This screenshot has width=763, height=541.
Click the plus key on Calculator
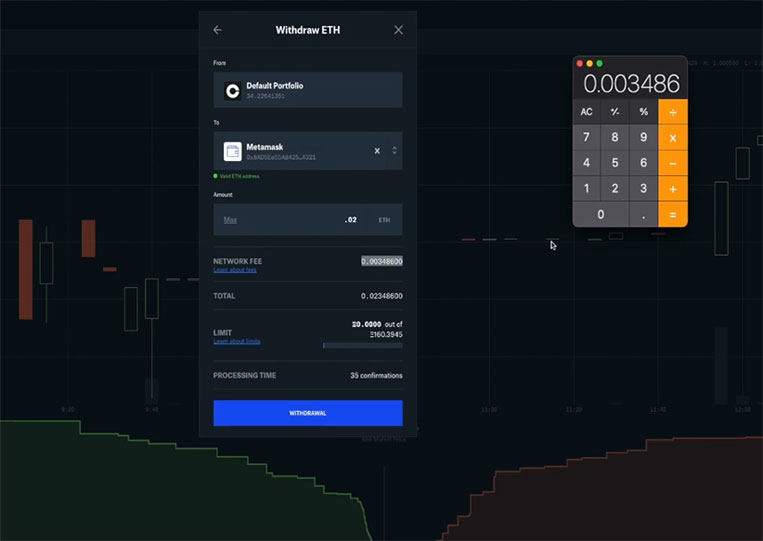point(672,188)
